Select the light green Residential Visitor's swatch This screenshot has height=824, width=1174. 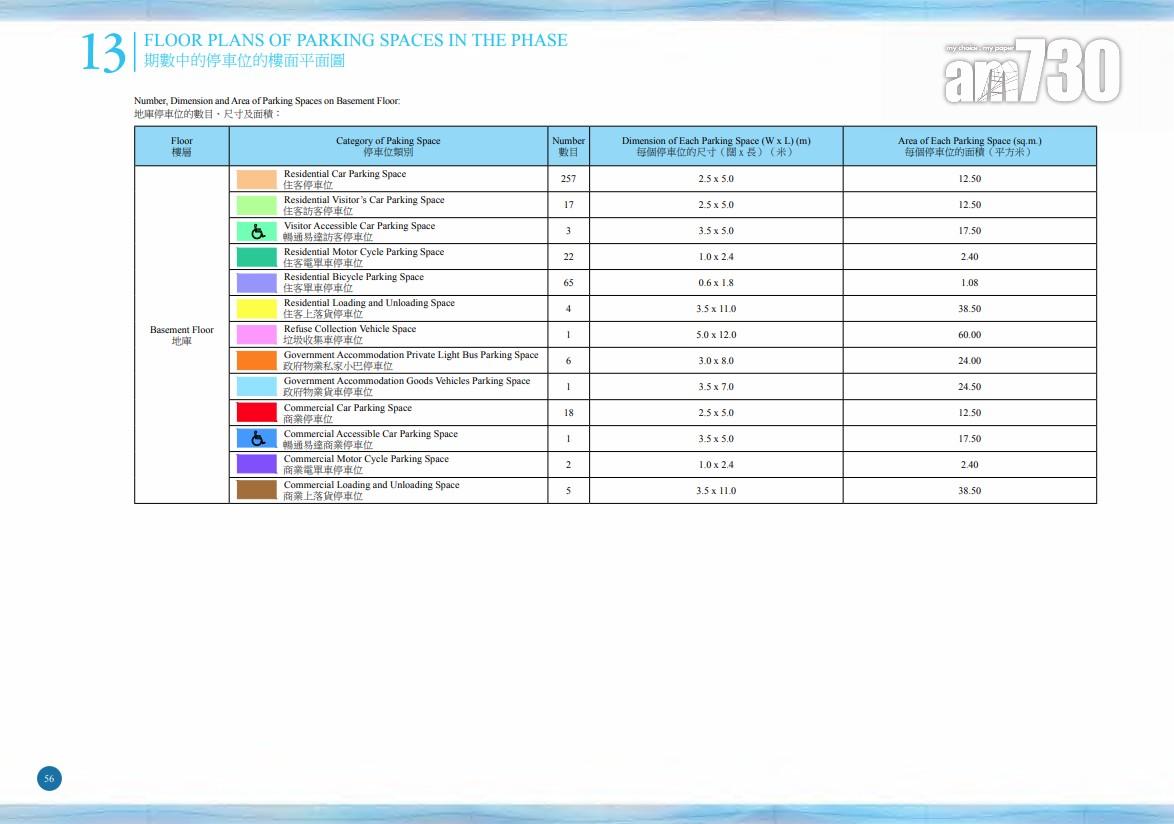(x=256, y=205)
